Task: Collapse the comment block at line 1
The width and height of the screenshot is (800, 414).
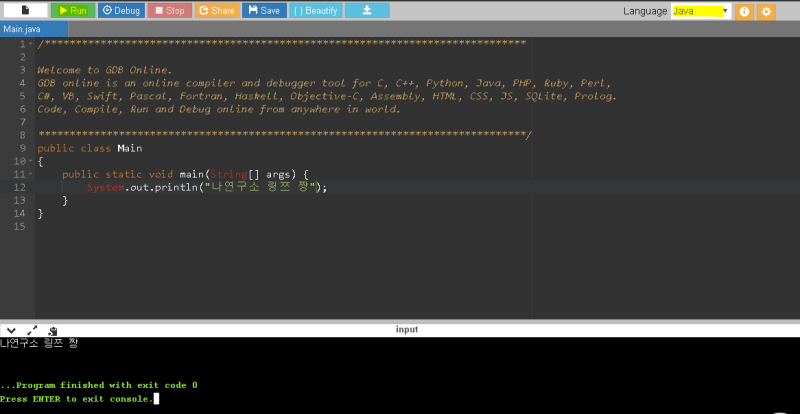Action: 31,44
